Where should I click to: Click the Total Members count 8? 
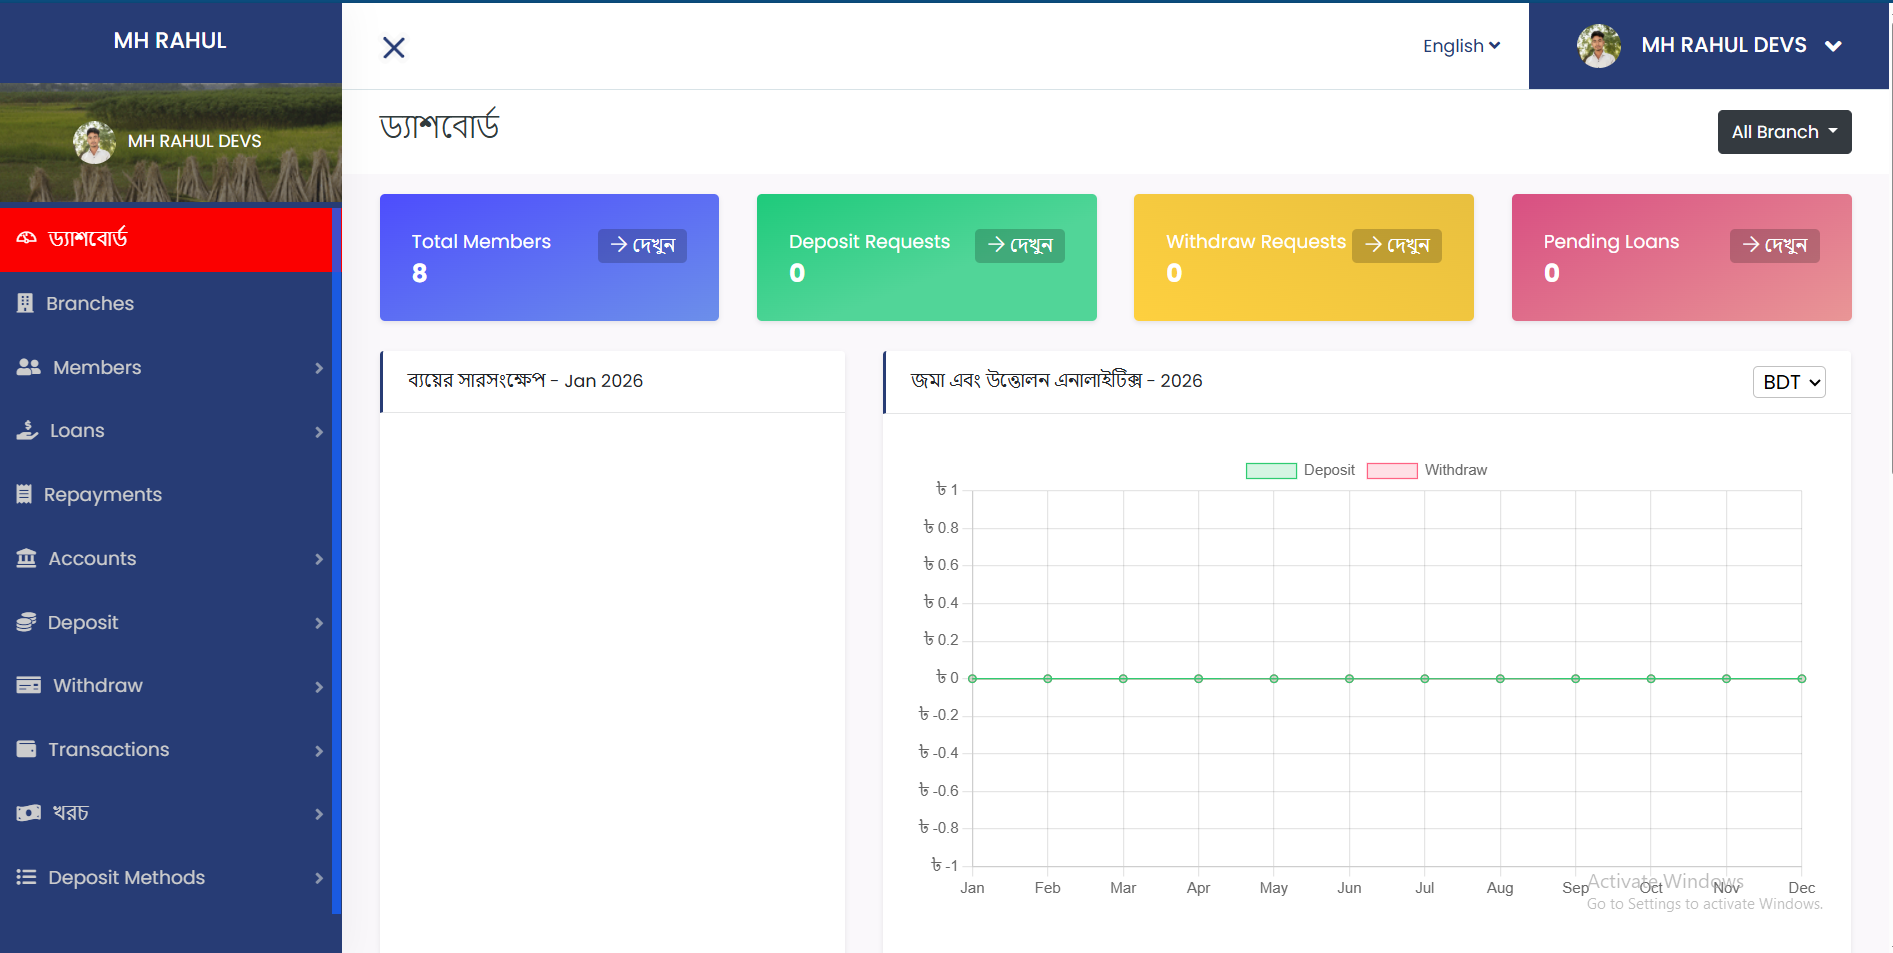(x=420, y=273)
